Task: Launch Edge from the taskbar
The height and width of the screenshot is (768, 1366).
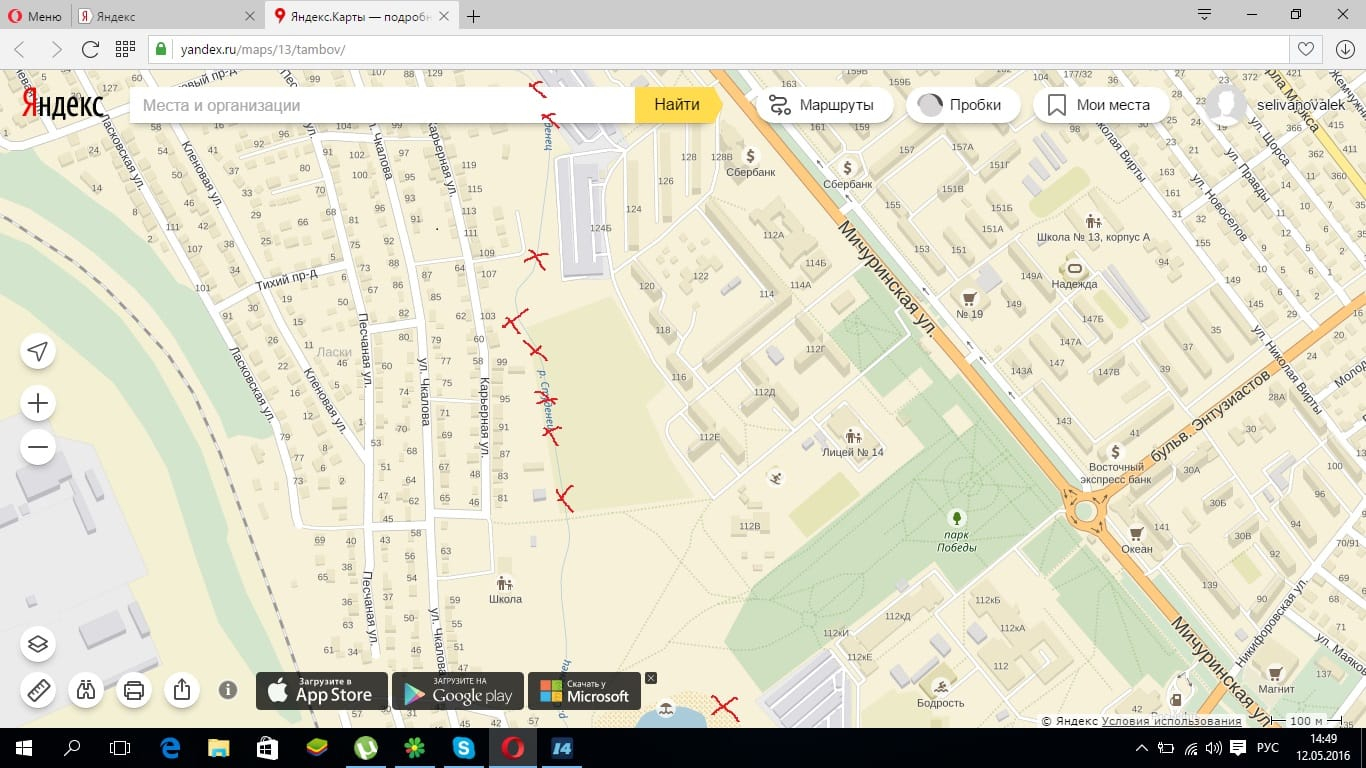Action: tap(170, 747)
